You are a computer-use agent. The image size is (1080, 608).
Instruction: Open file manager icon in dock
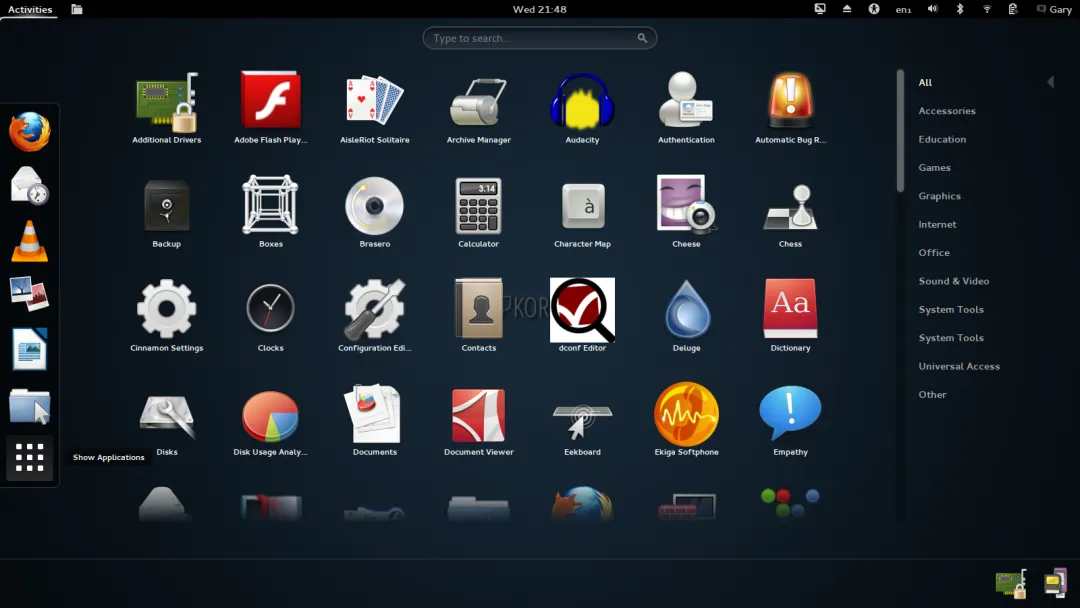coord(30,406)
